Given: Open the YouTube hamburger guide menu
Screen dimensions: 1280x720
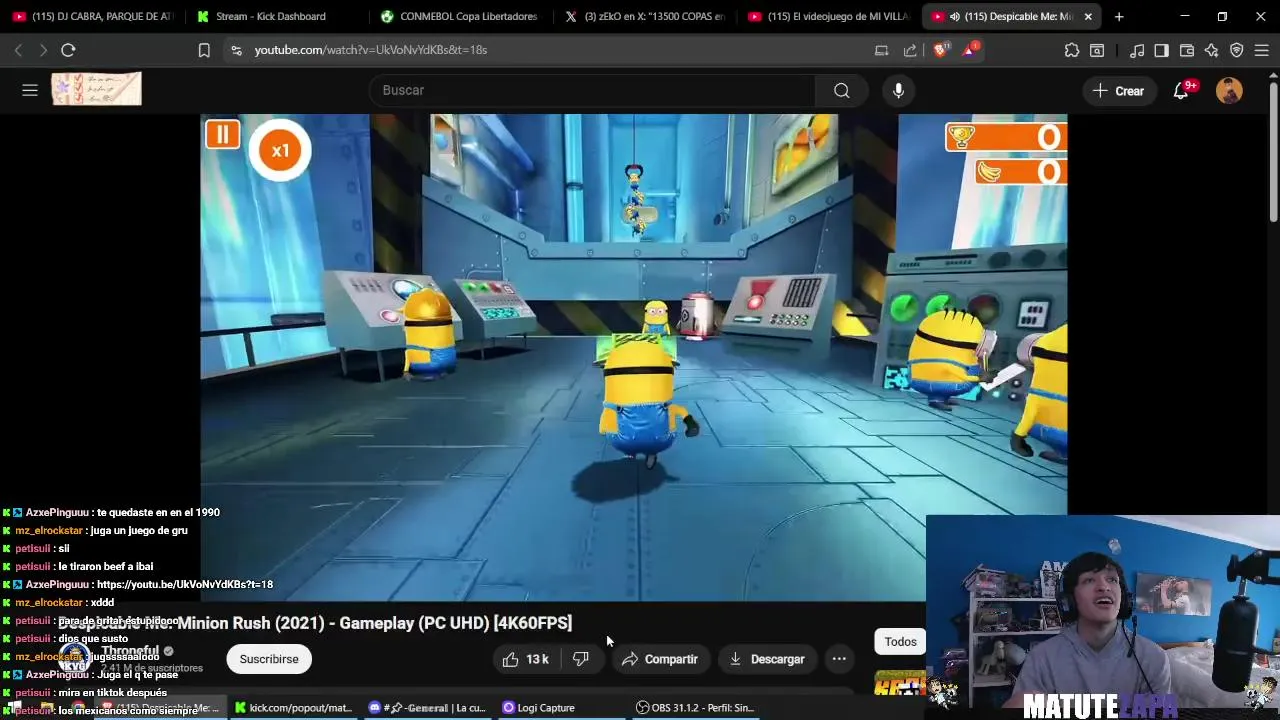Looking at the screenshot, I should click(30, 90).
